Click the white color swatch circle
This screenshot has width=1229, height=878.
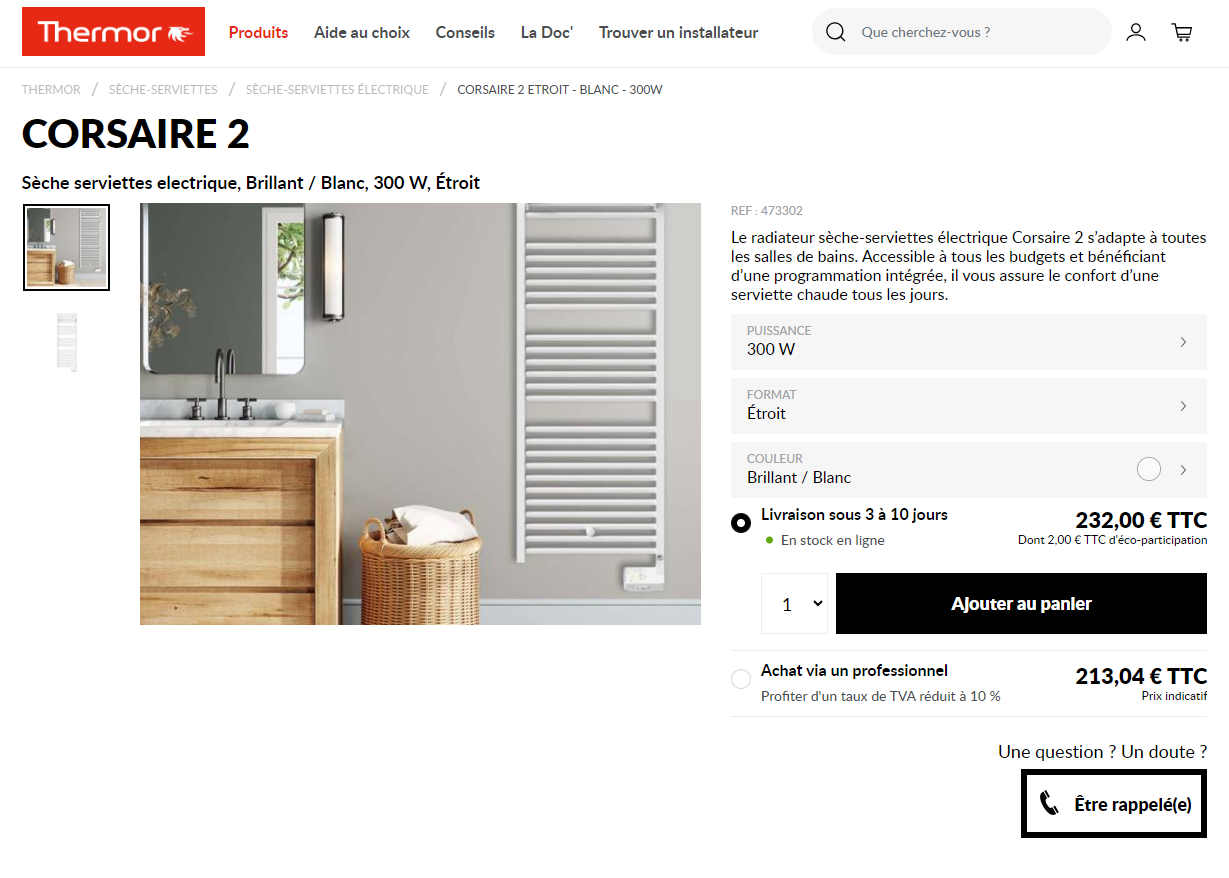click(1149, 469)
